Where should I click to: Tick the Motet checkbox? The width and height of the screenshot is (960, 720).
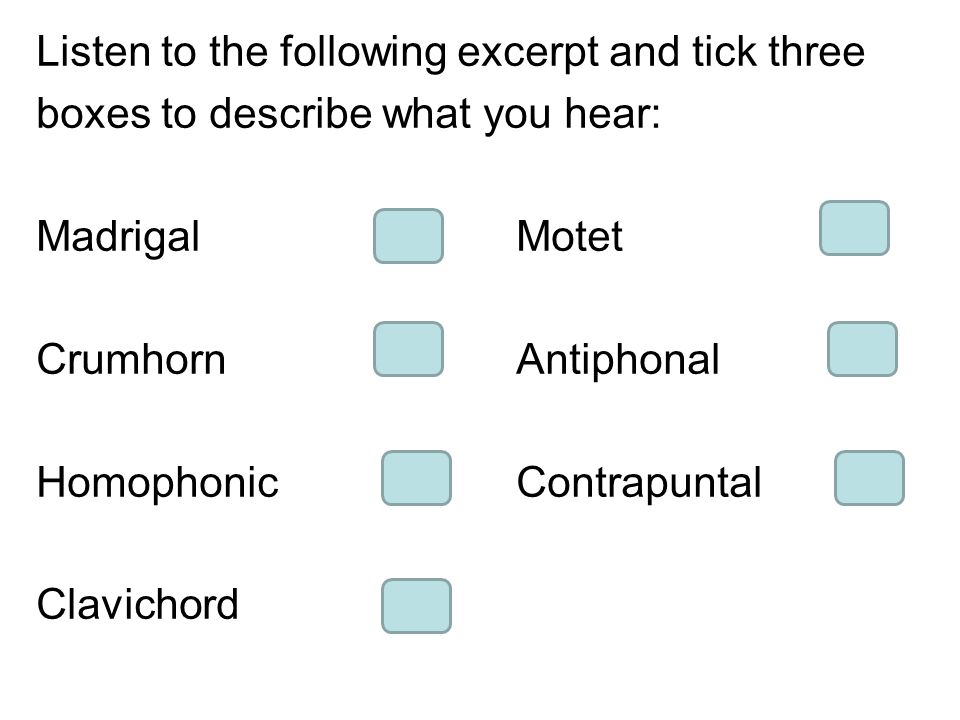point(854,228)
